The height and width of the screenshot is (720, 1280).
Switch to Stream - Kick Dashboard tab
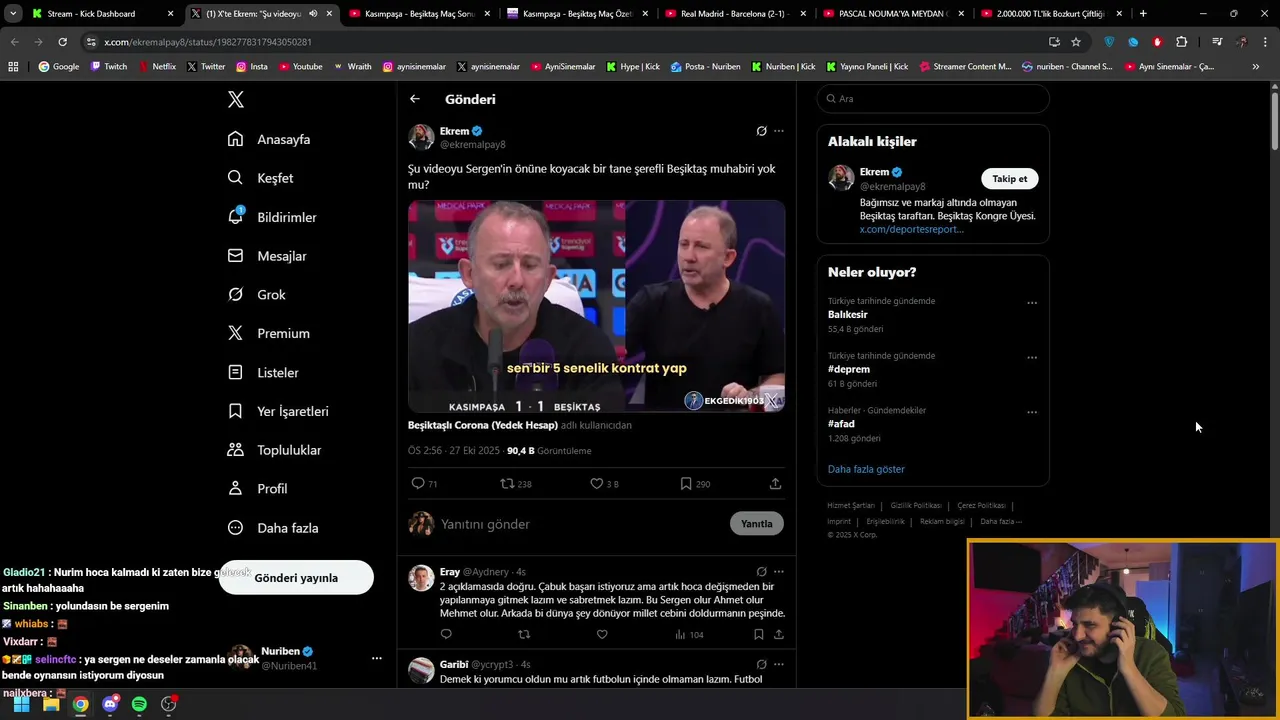point(102,14)
